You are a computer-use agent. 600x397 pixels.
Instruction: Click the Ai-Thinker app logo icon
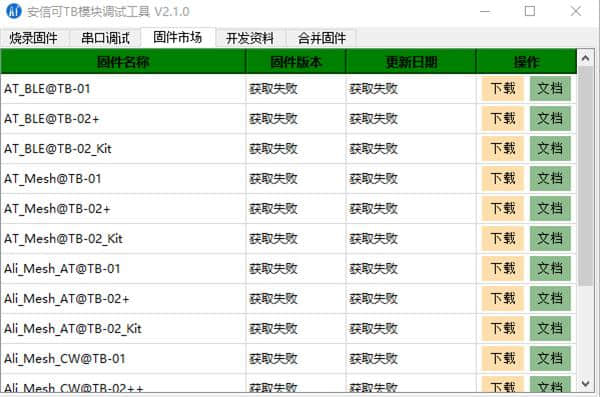point(14,11)
